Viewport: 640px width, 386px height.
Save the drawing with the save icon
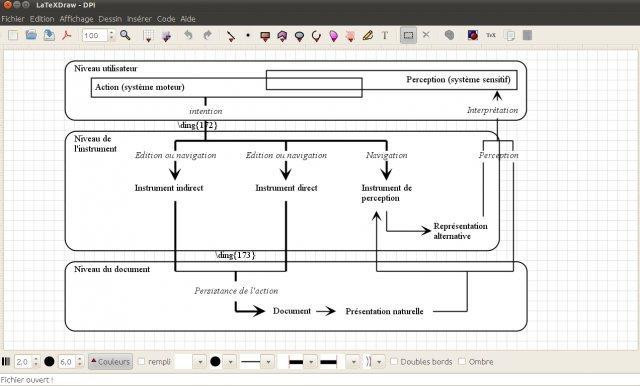click(x=49, y=35)
